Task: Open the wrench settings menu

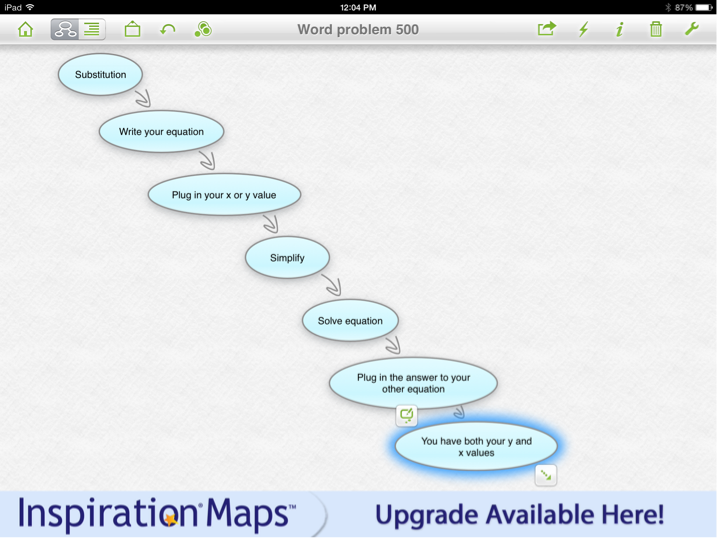Action: [x=691, y=29]
